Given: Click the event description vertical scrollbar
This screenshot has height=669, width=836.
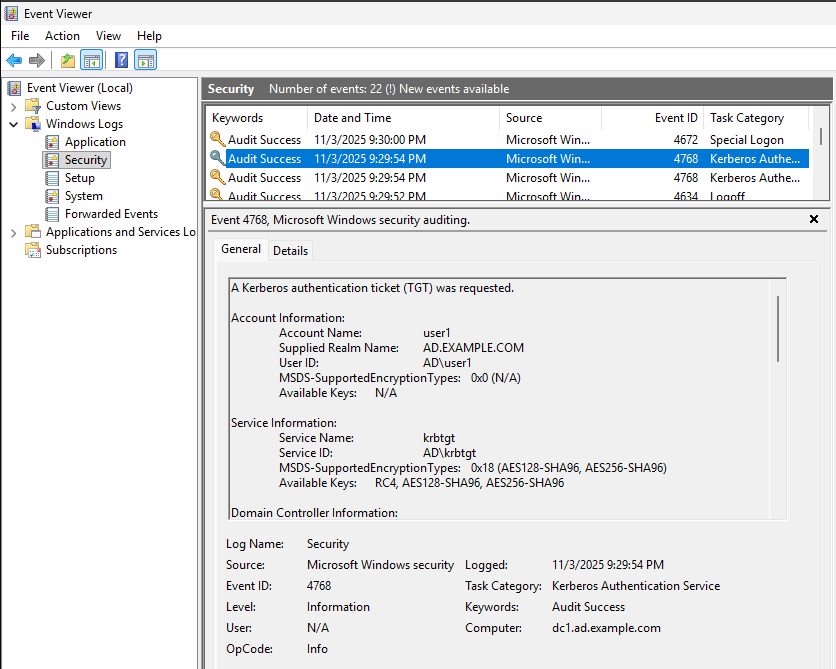Looking at the screenshot, I should tap(778, 330).
